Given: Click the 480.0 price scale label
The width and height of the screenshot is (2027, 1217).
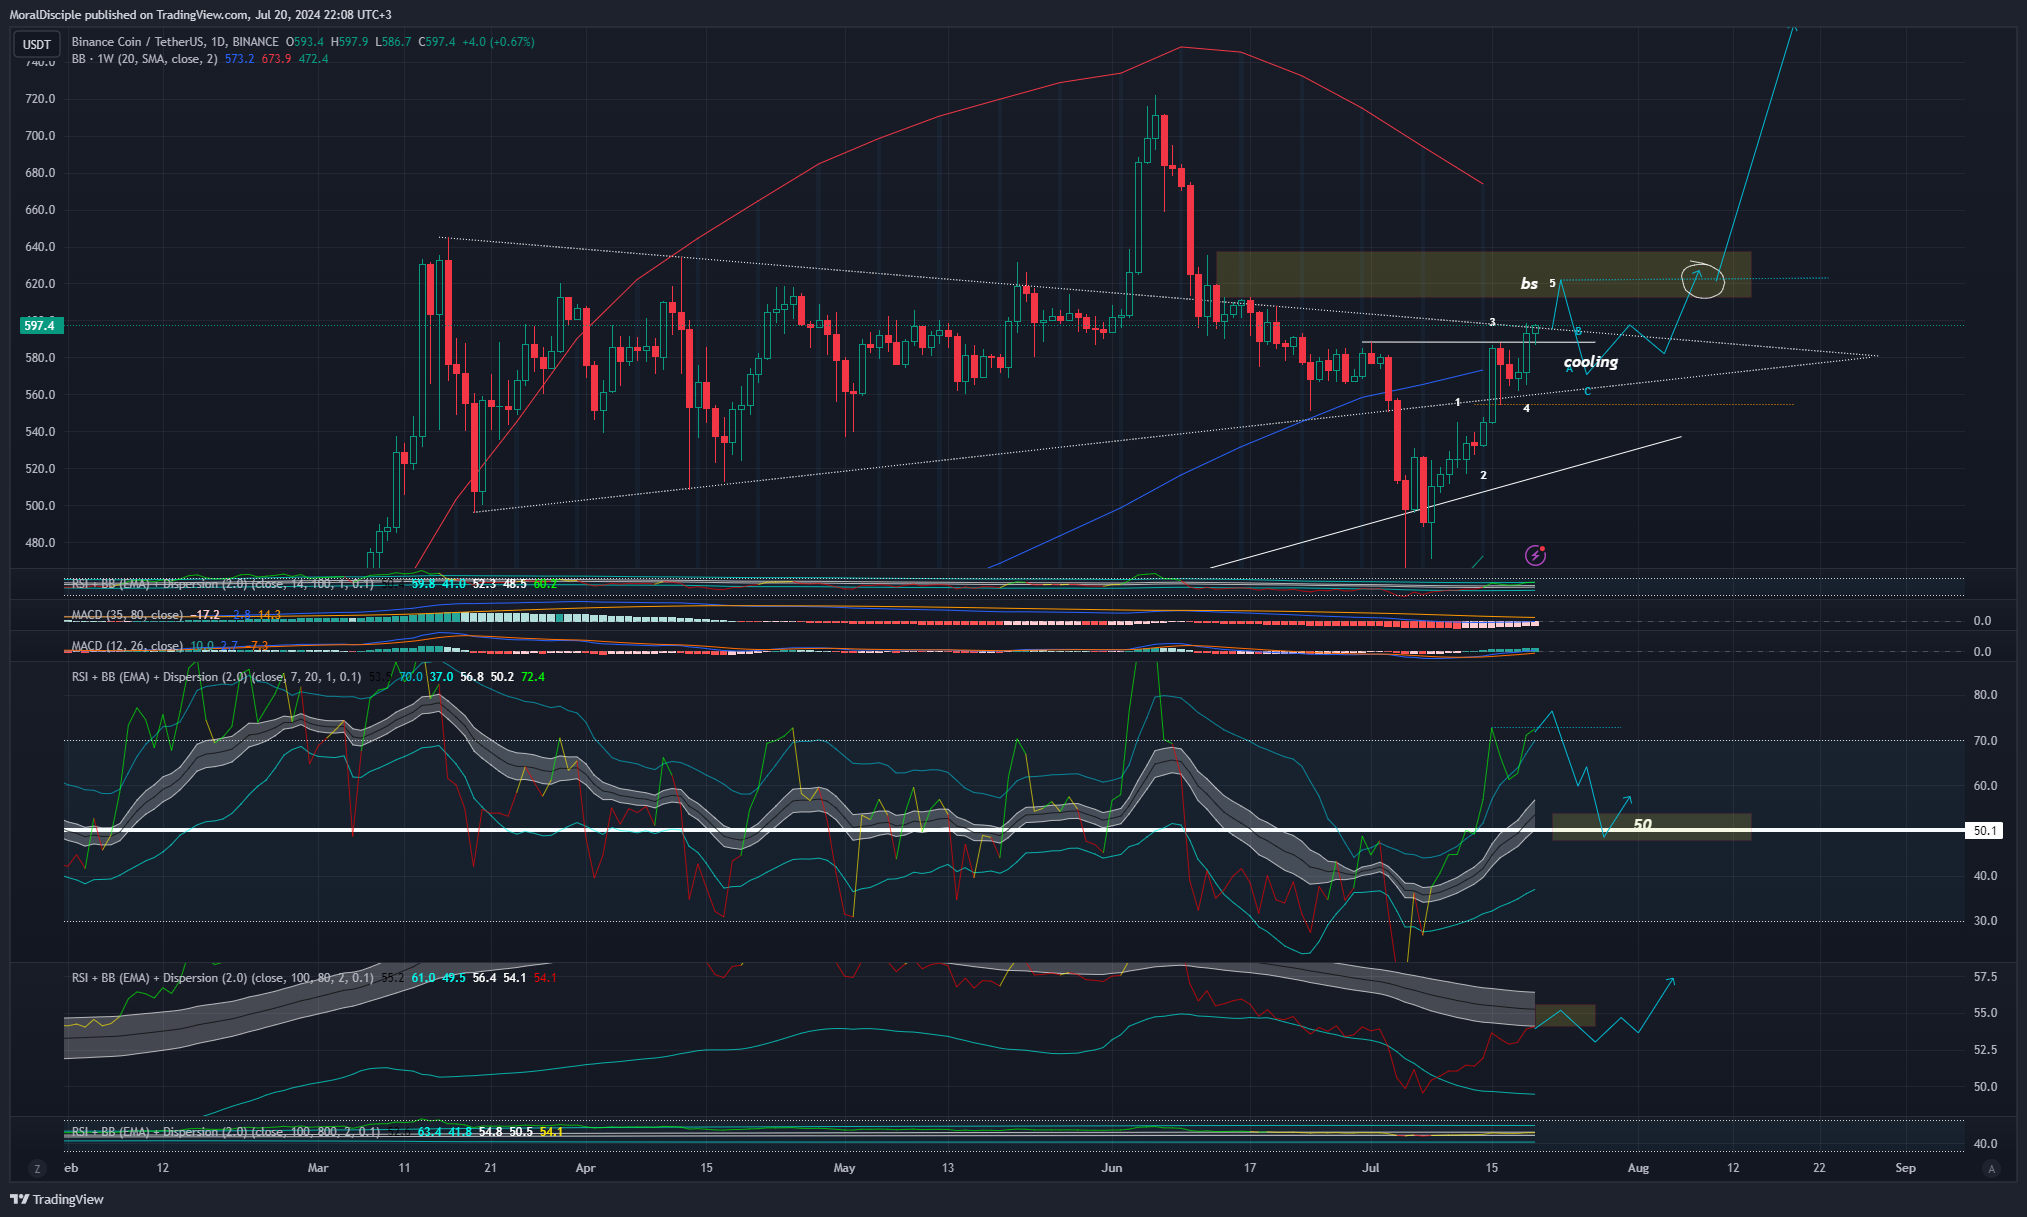Looking at the screenshot, I should pyautogui.click(x=40, y=543).
